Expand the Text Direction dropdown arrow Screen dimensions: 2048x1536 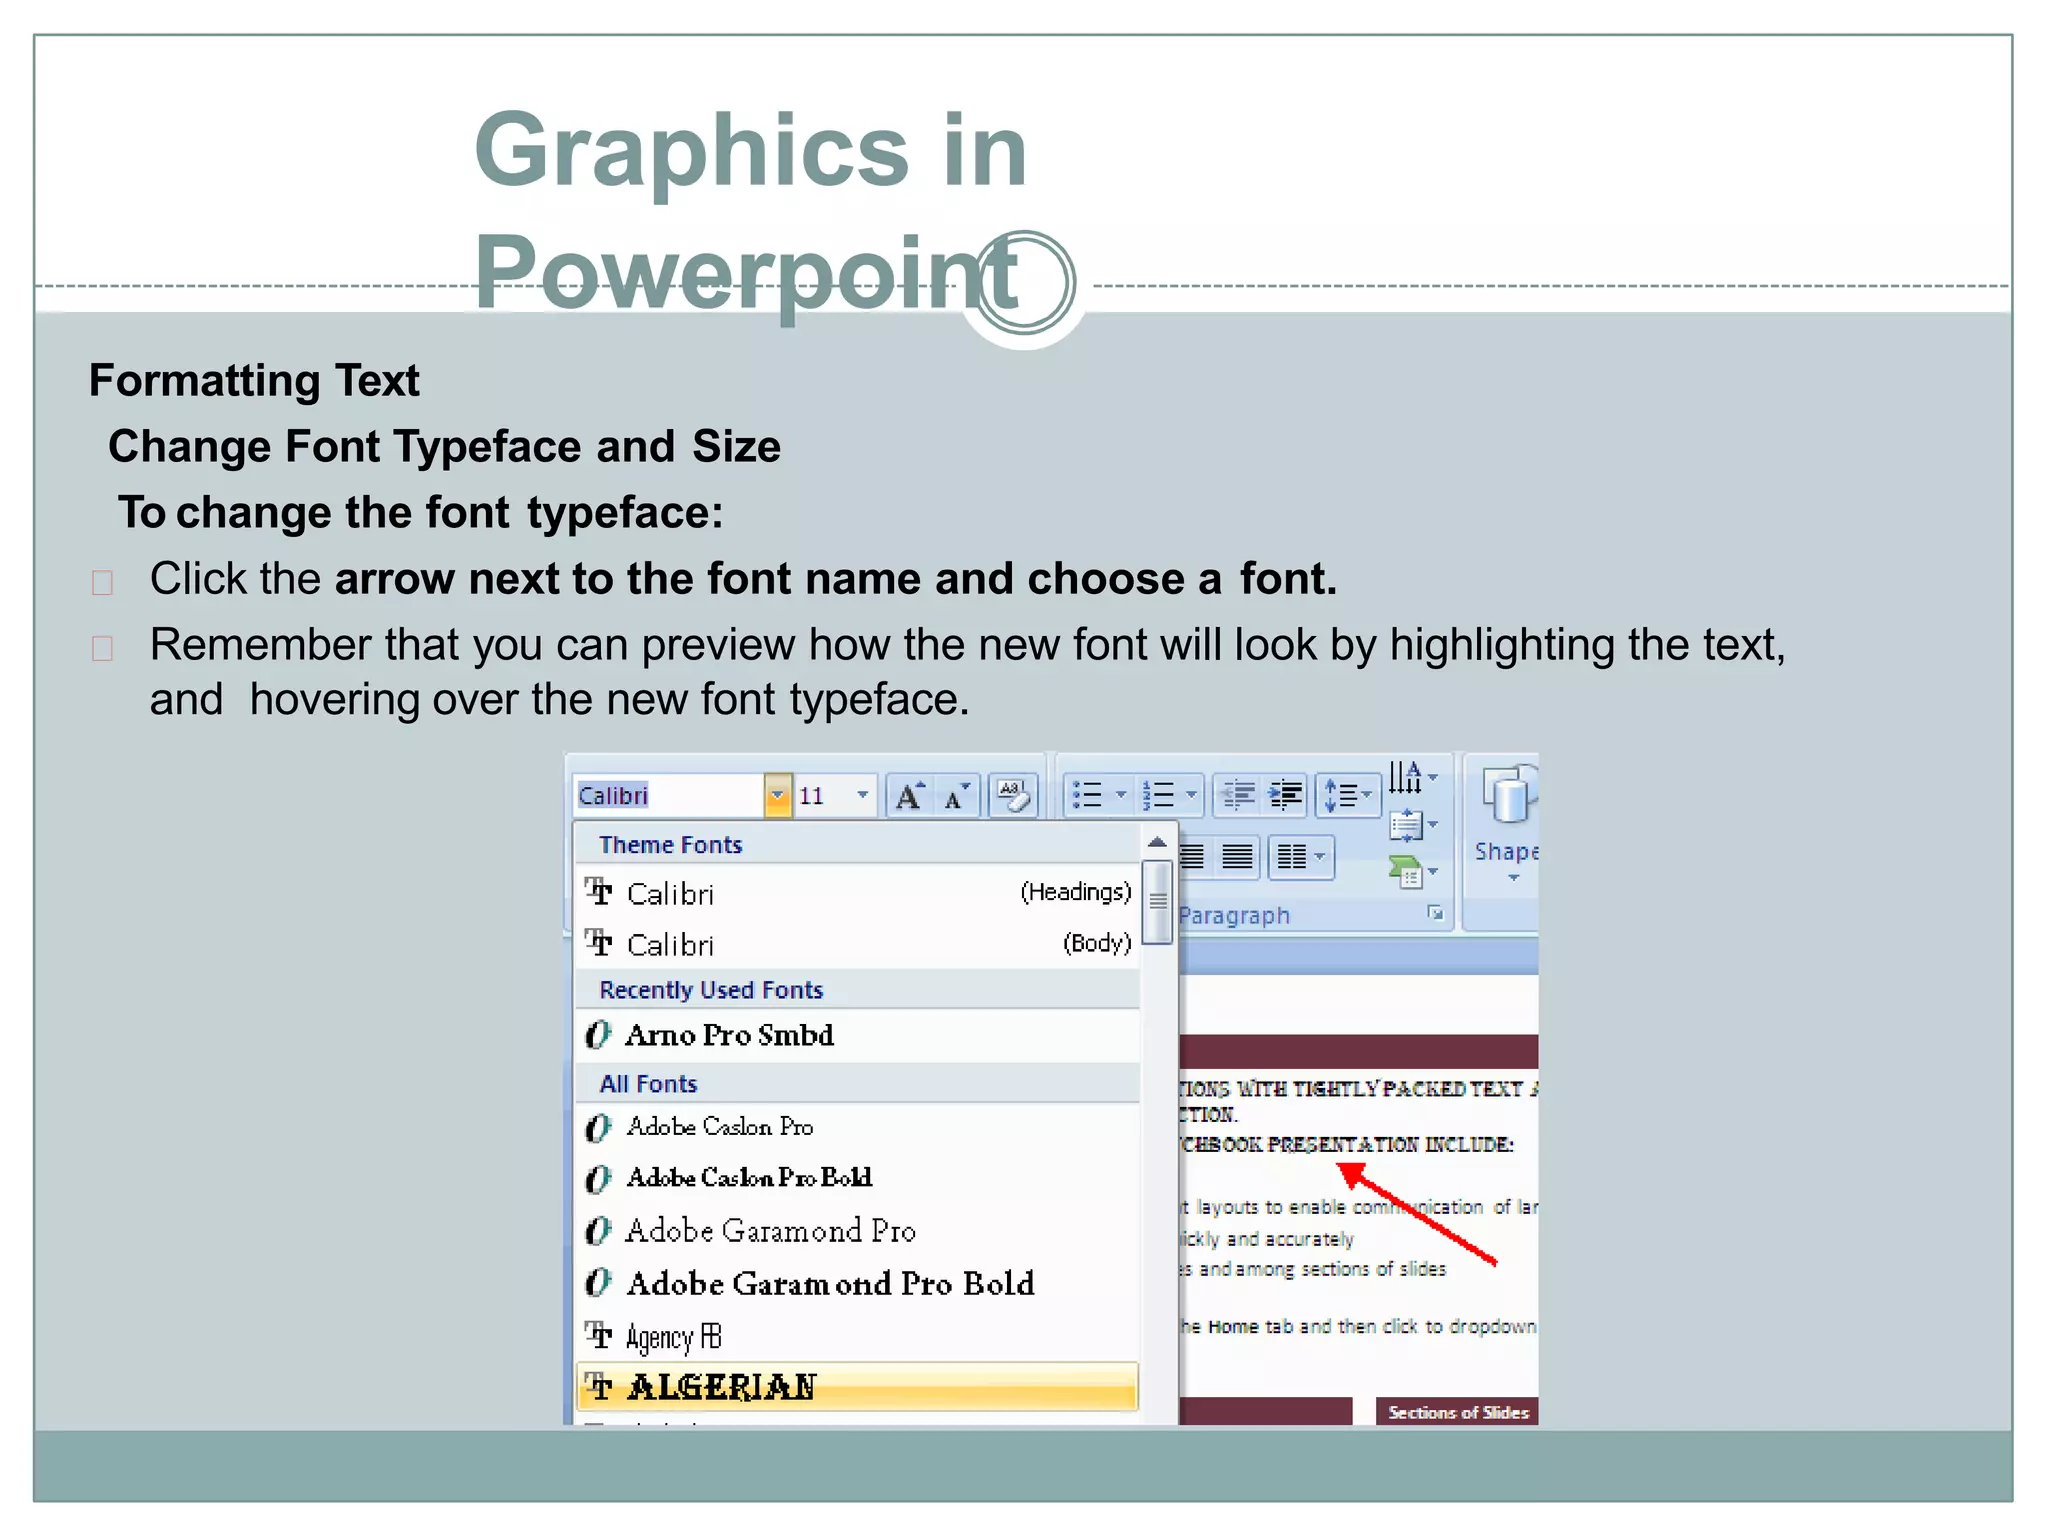click(x=1433, y=777)
